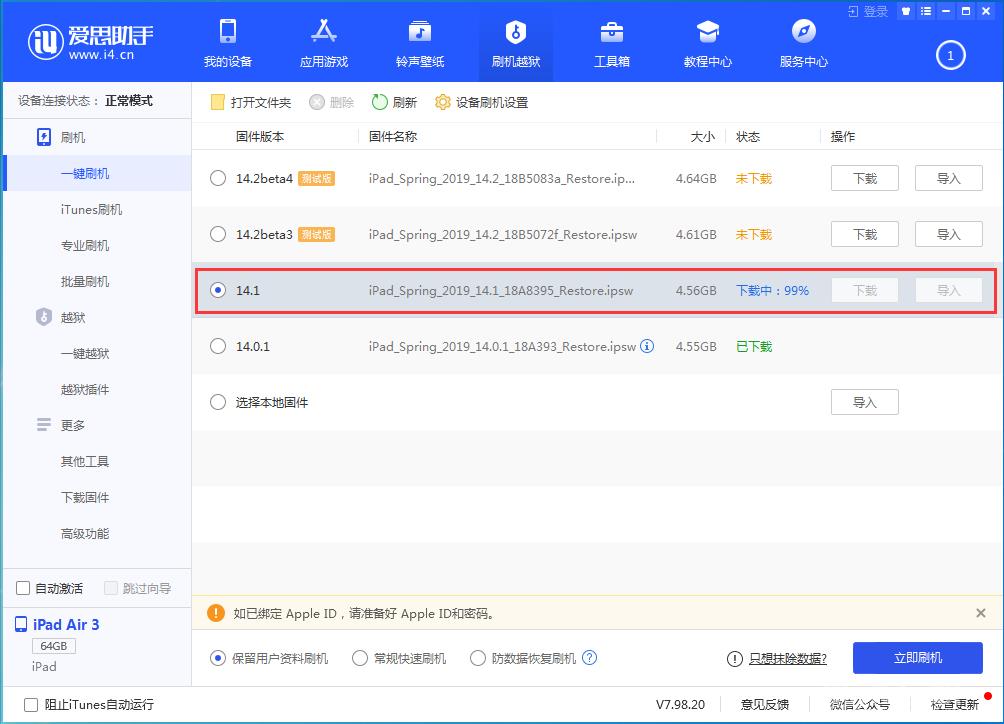Enable the 自动激活 auto-activate checkbox
Image resolution: width=1004 pixels, height=724 pixels.
[x=22, y=588]
